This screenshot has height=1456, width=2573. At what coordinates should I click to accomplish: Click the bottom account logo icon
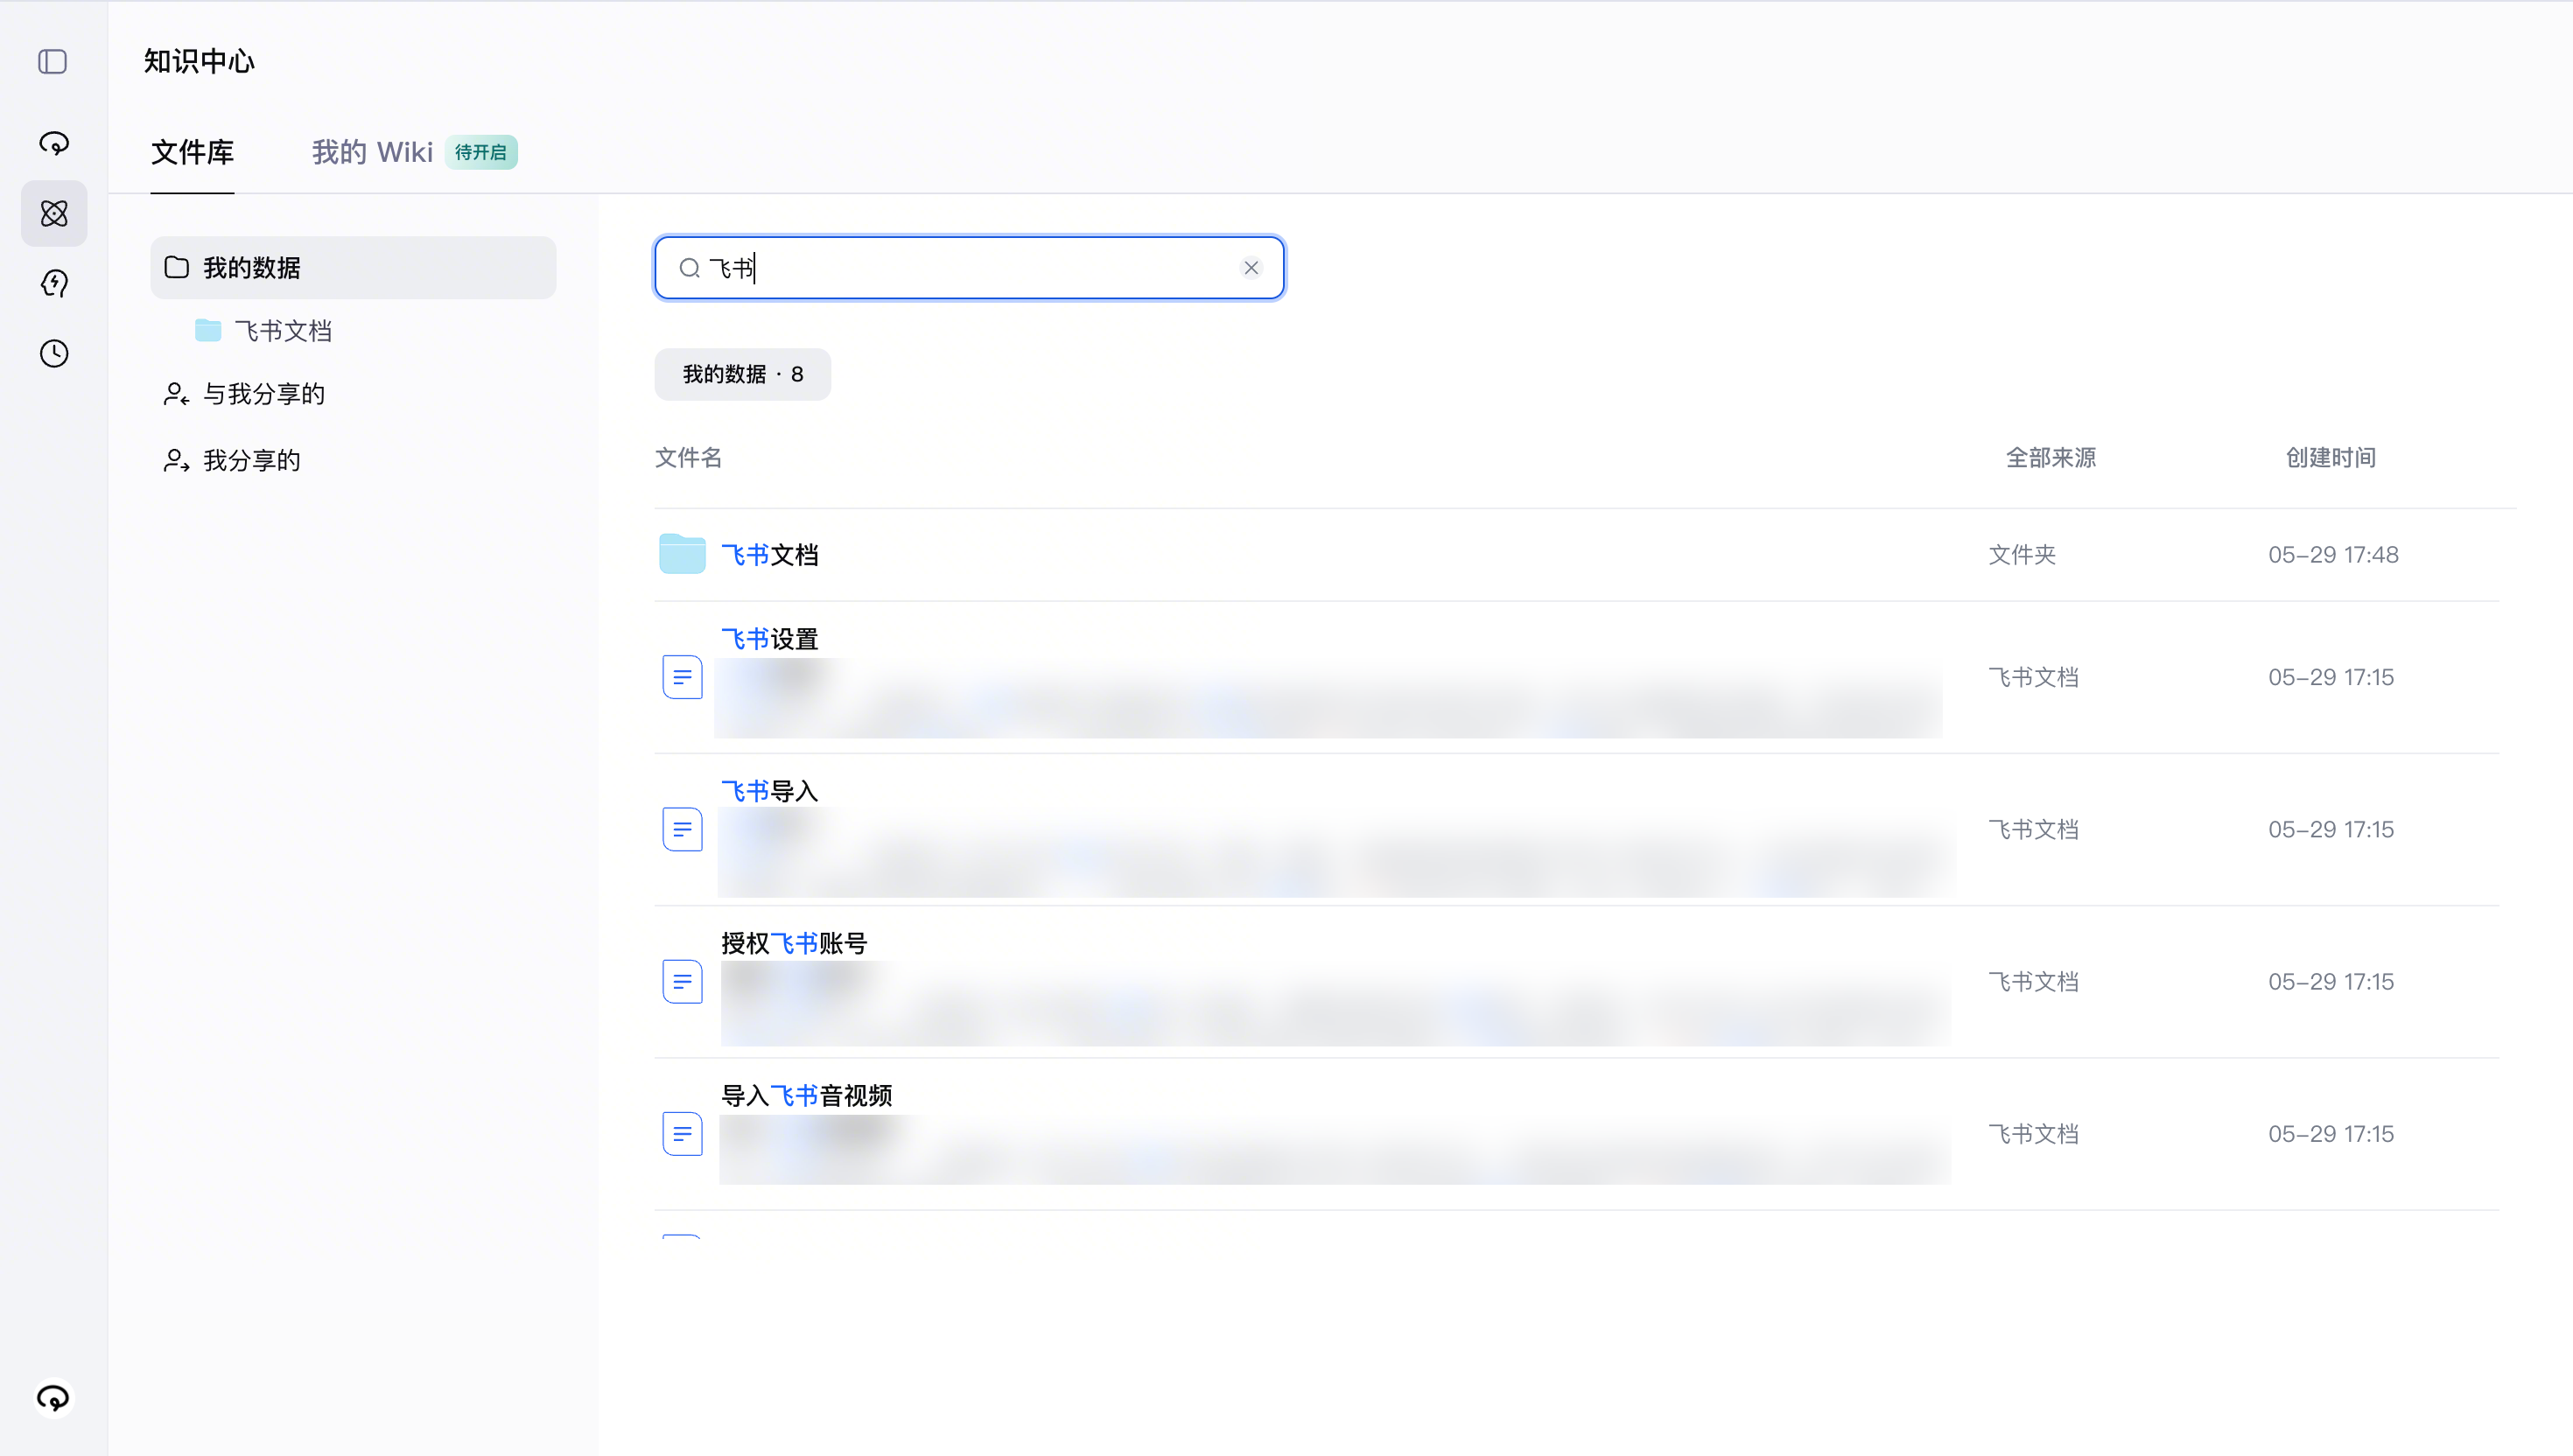pyautogui.click(x=53, y=1397)
